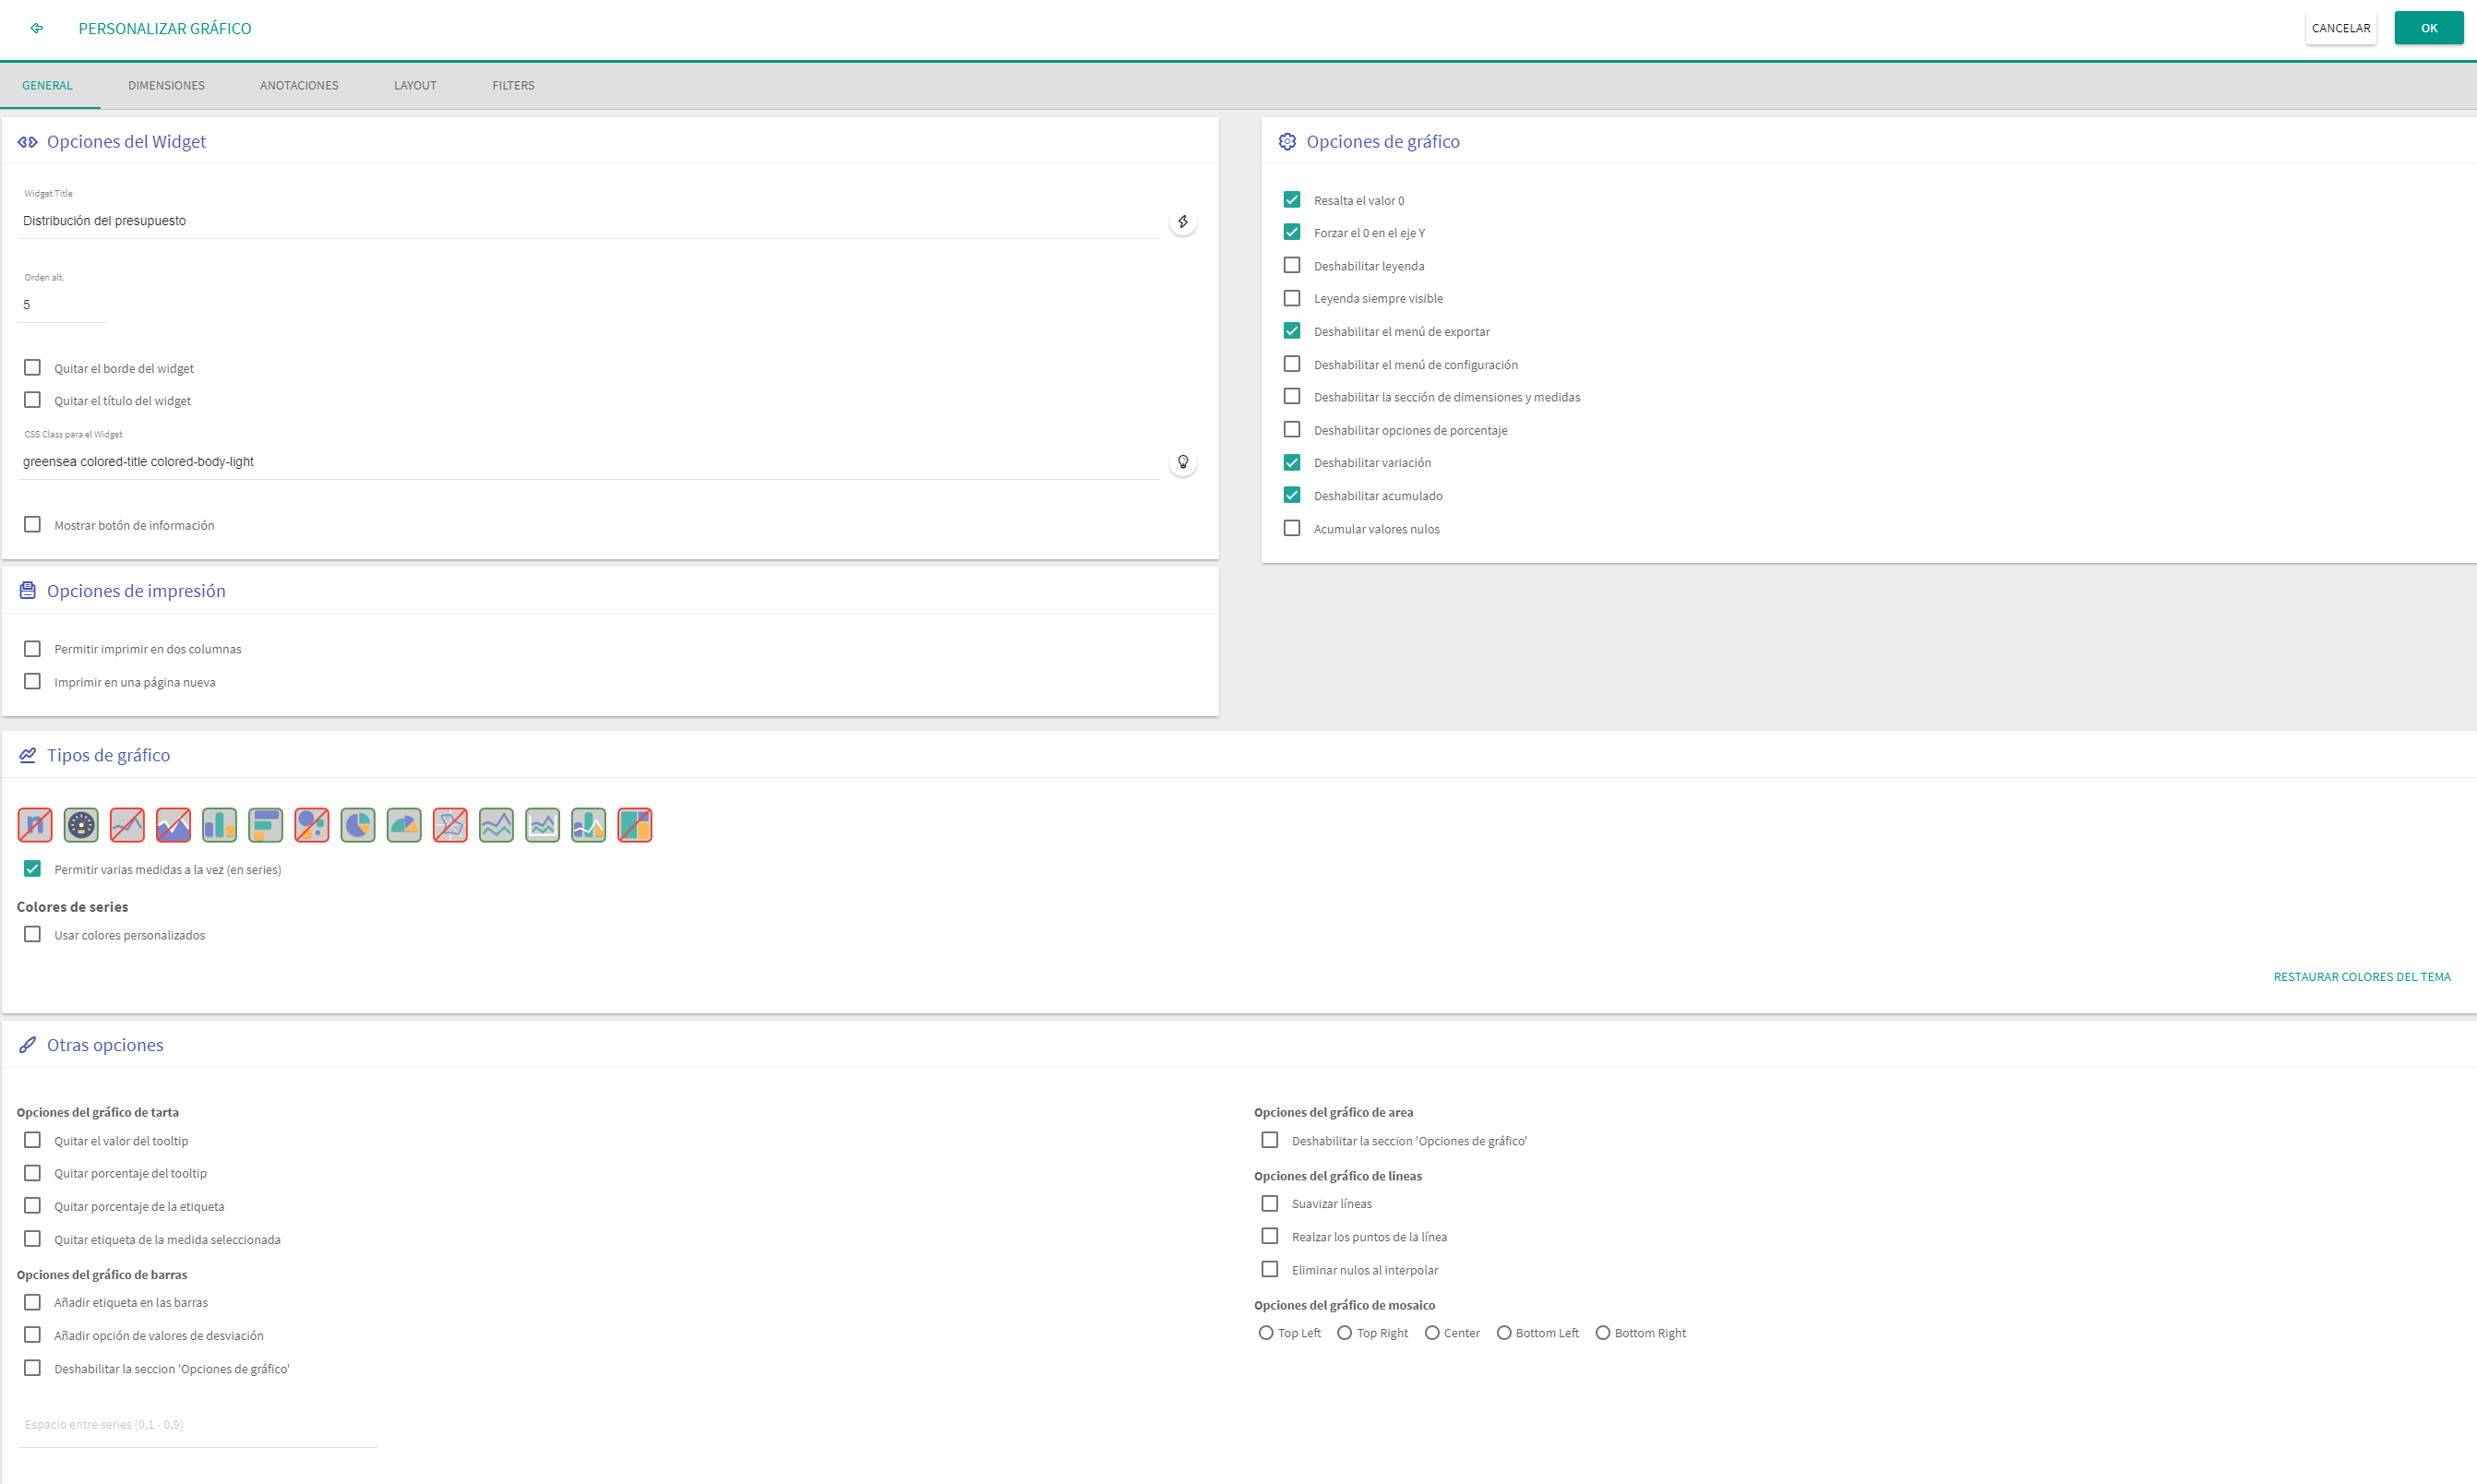Toggle the pie chart type icon
Viewport: 2477px width, 1484px height.
pyautogui.click(x=358, y=825)
